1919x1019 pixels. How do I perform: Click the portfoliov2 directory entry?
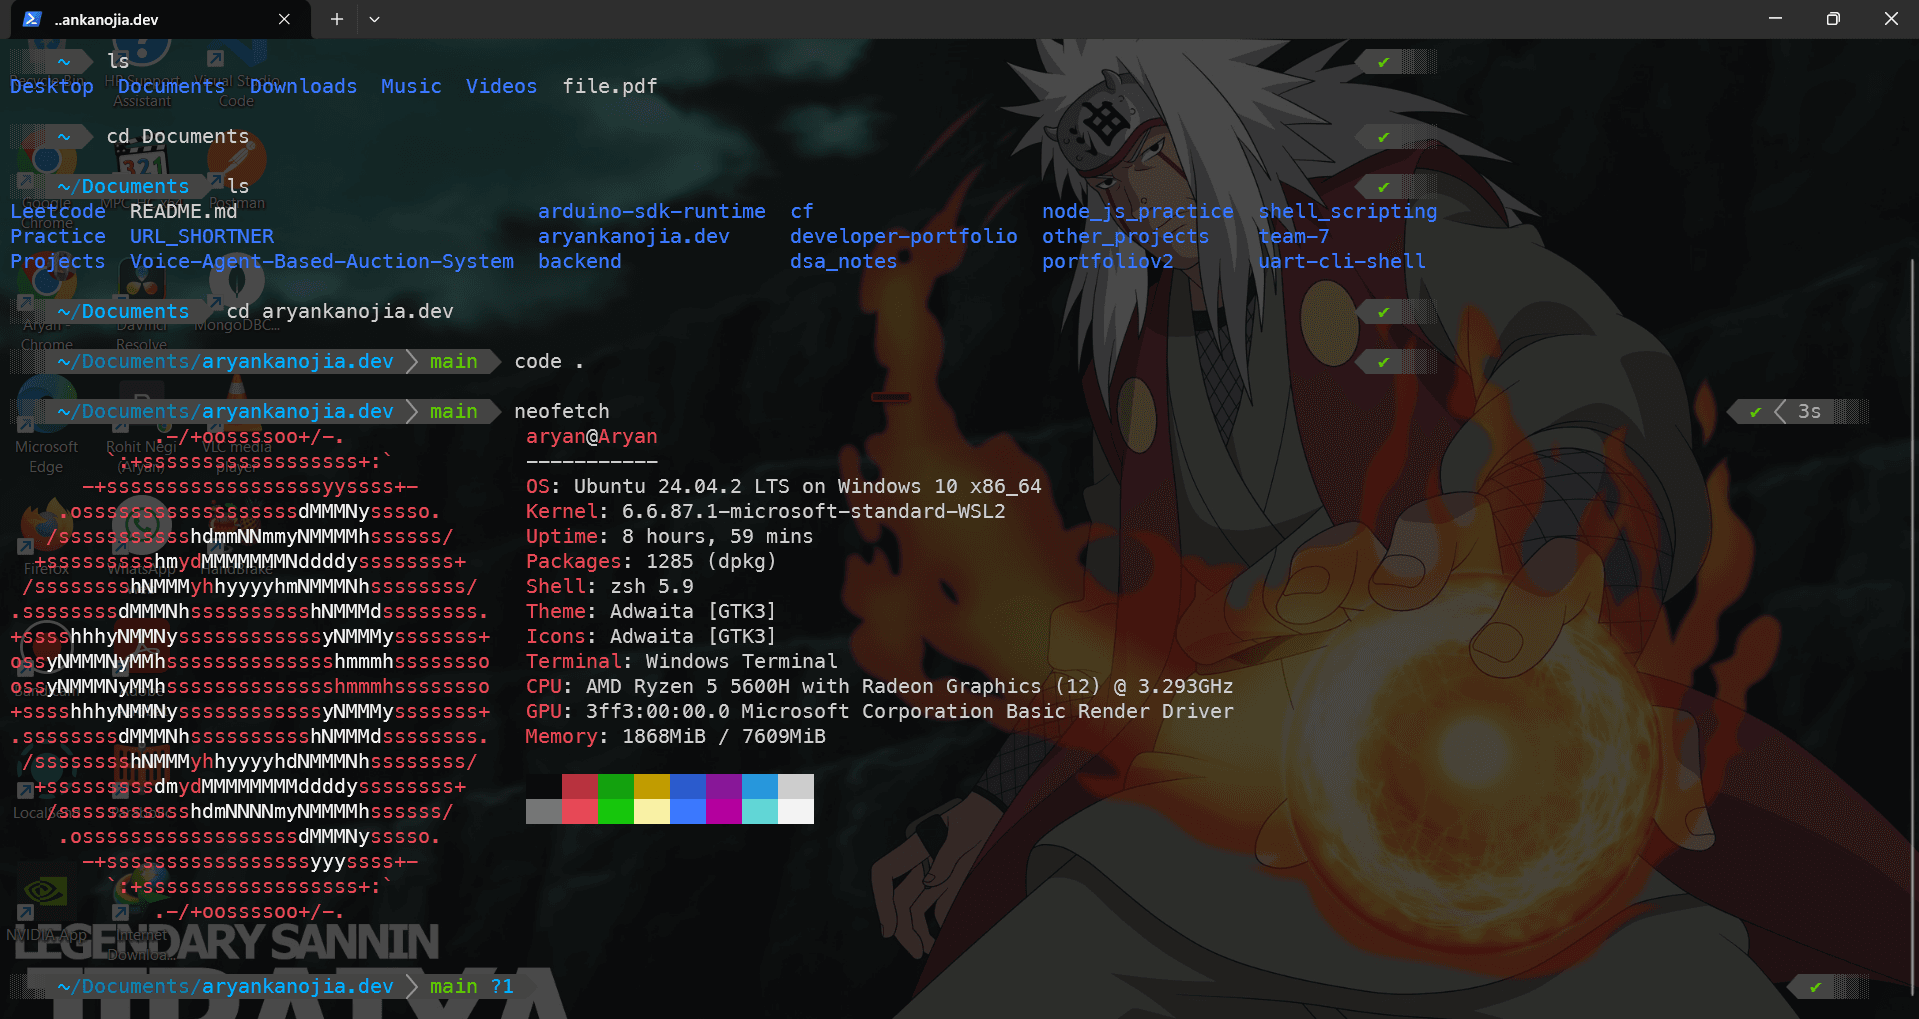tap(1108, 261)
